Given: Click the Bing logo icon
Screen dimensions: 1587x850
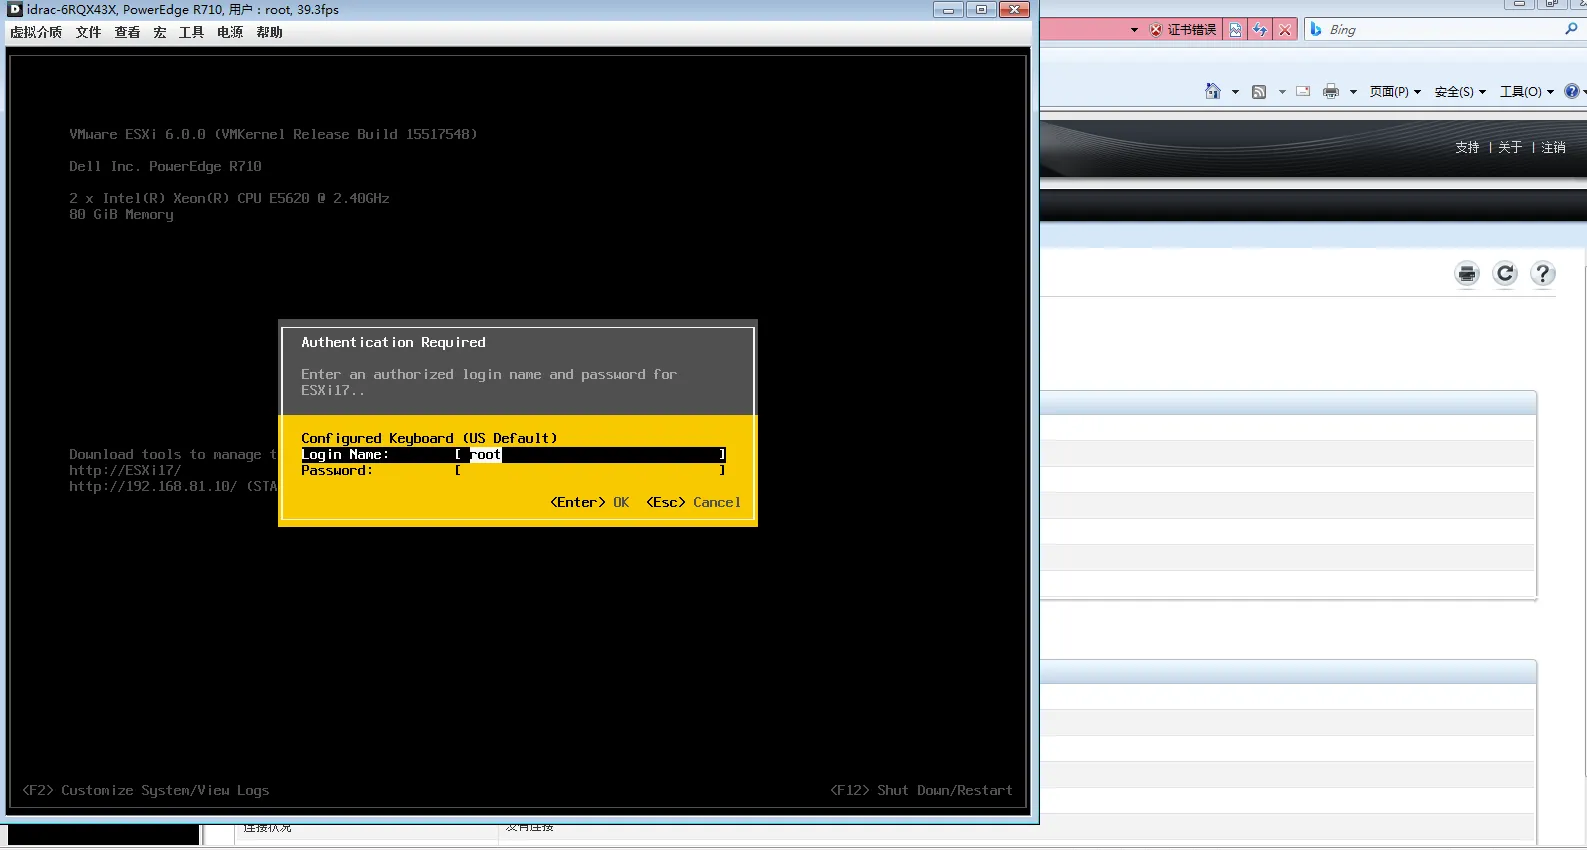Looking at the screenshot, I should coord(1316,30).
